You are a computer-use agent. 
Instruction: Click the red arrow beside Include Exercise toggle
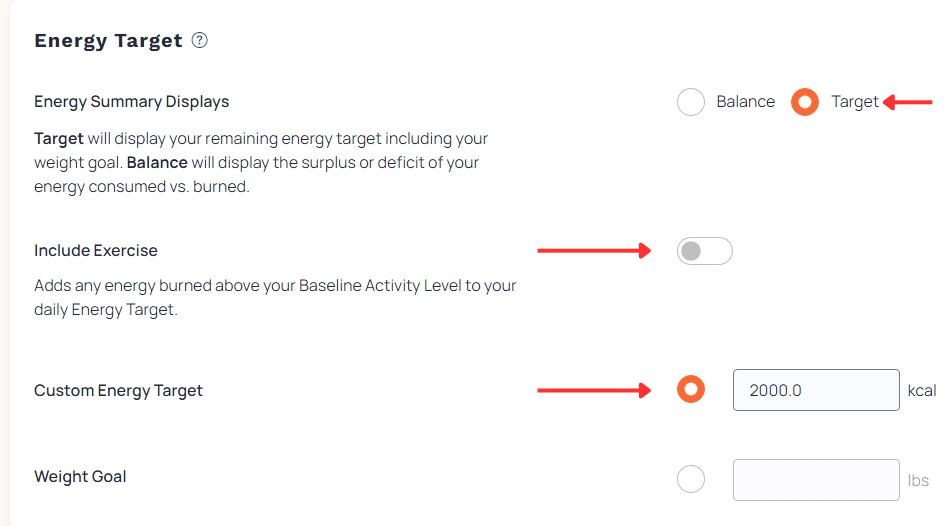(x=594, y=250)
